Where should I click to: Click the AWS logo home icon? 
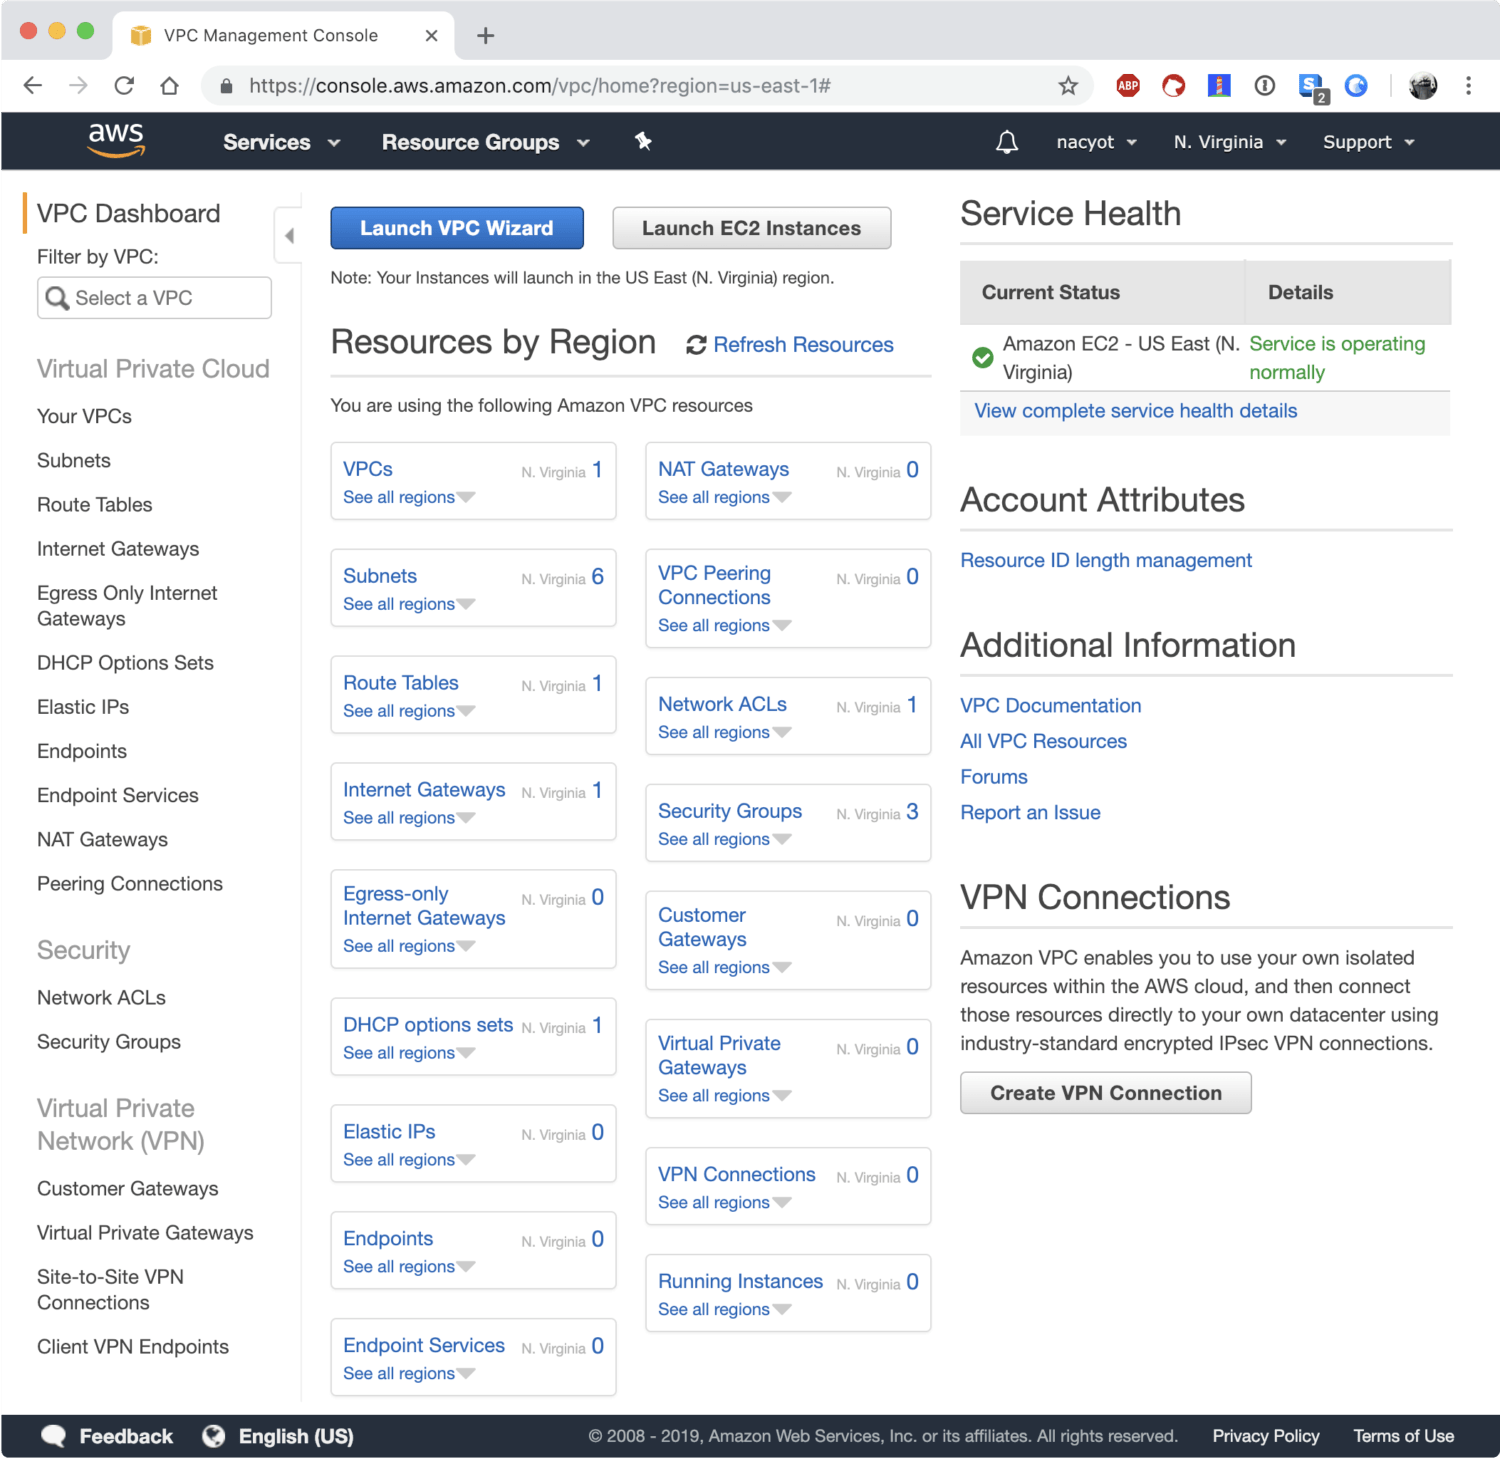click(x=117, y=141)
